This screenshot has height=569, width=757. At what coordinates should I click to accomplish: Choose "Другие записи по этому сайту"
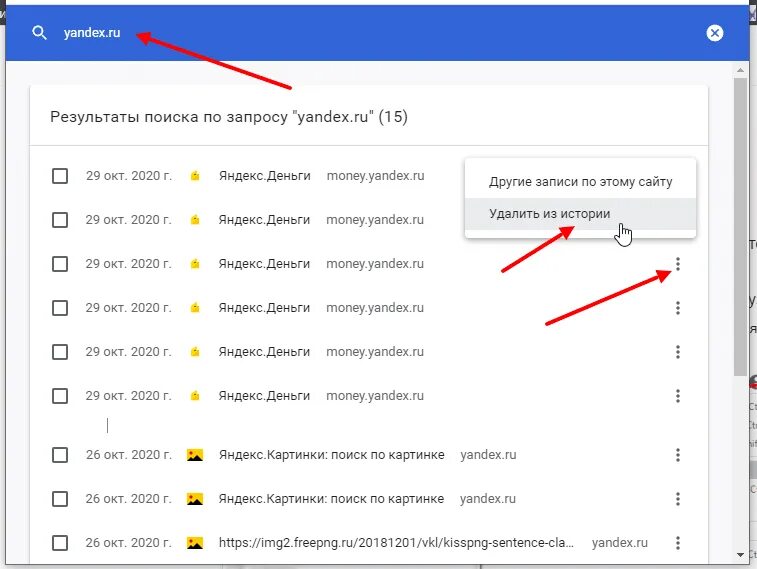(x=580, y=181)
